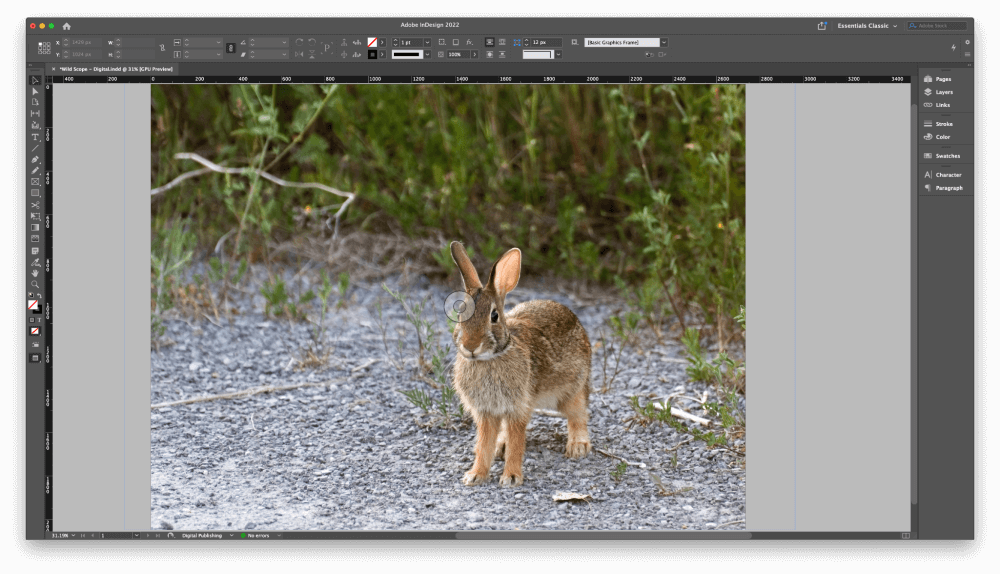Select the Gap tool
Screen dimensions: 1000x574
pos(35,114)
